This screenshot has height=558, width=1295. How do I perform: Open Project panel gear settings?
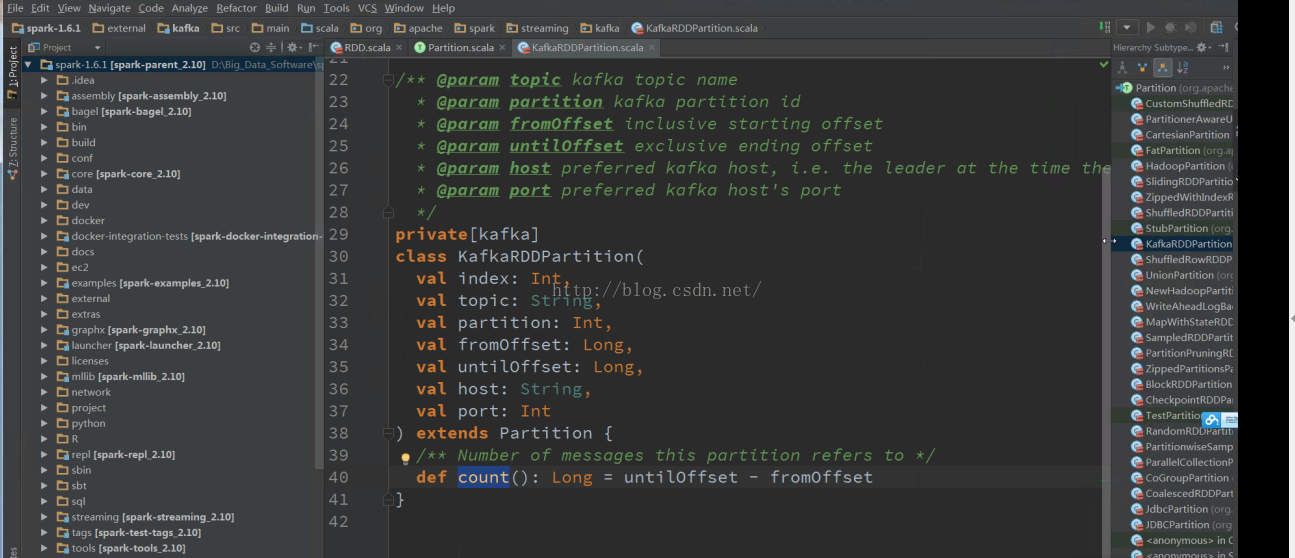[x=294, y=47]
